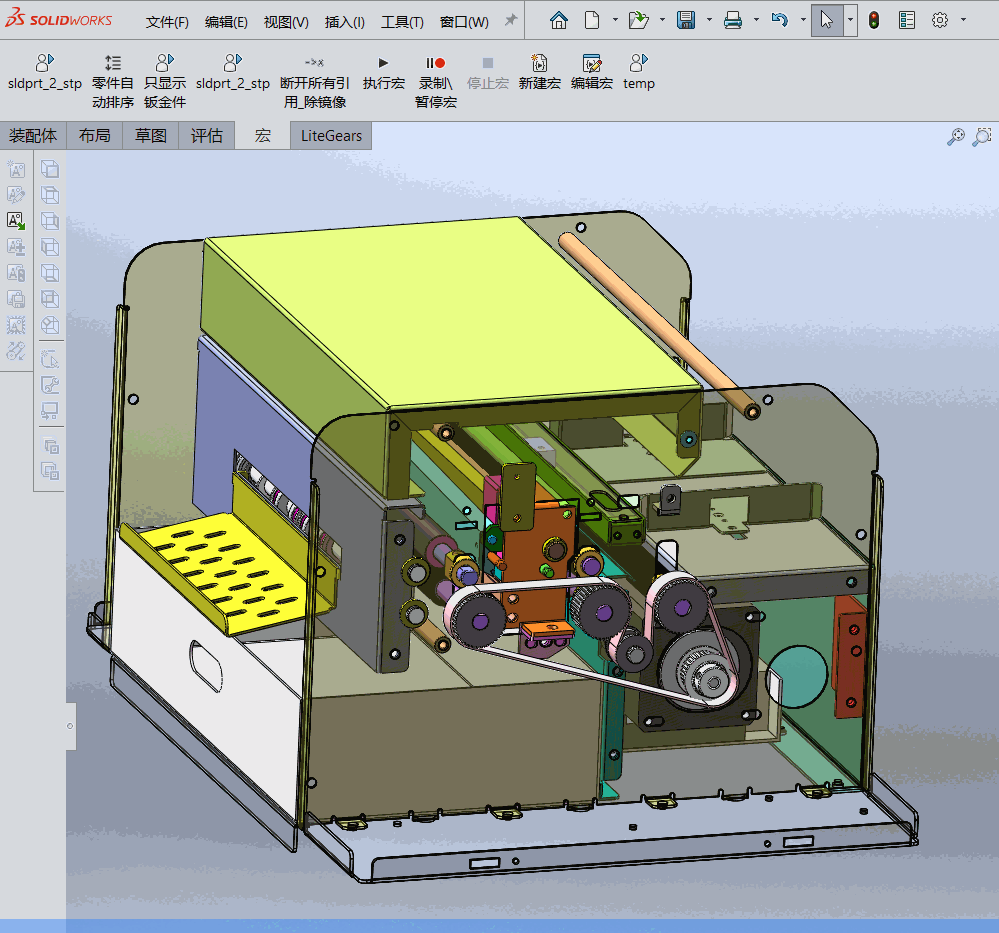The image size is (999, 933).
Task: Rebuild the model with the traffic light icon
Action: coord(874,20)
